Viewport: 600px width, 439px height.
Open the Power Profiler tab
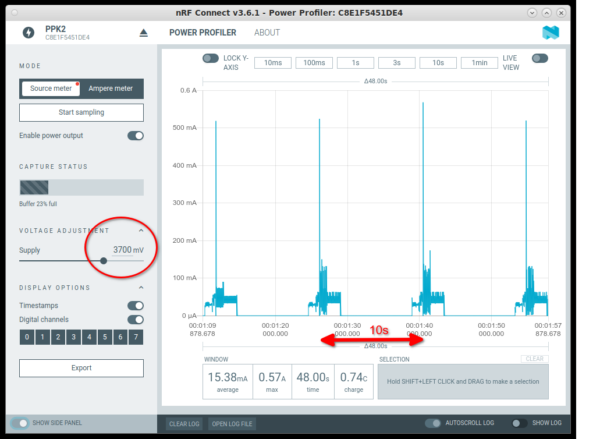click(x=202, y=32)
